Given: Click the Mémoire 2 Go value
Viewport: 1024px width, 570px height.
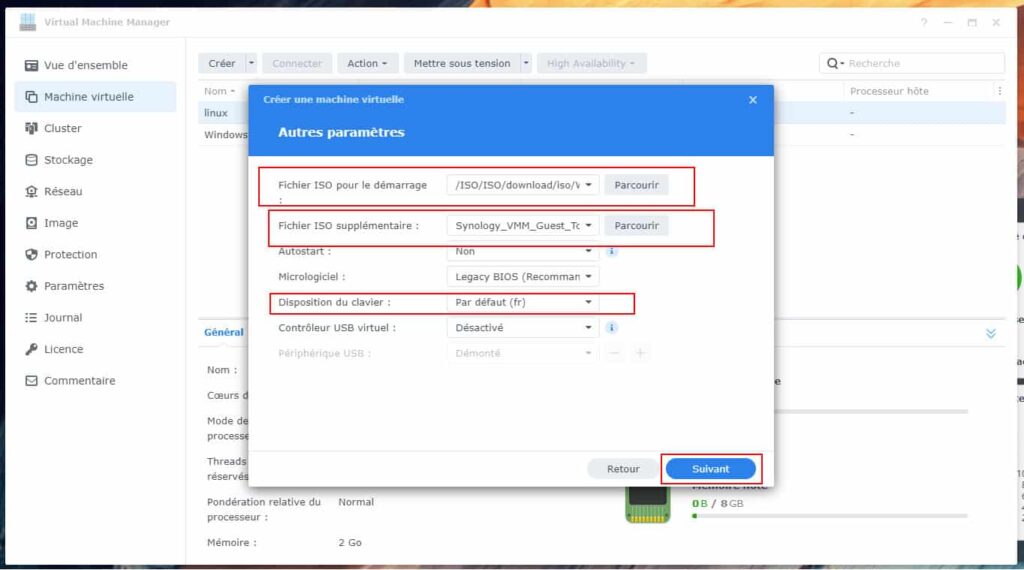Looking at the screenshot, I should click(350, 543).
